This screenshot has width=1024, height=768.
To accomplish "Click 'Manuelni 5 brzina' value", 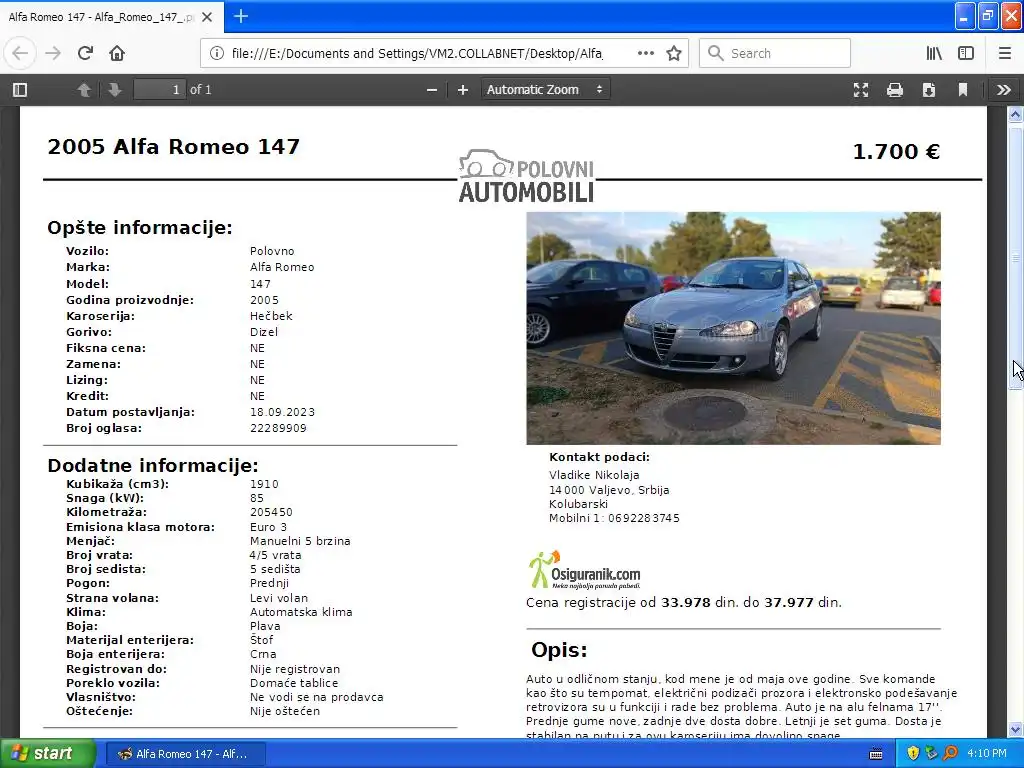I will (x=300, y=541).
